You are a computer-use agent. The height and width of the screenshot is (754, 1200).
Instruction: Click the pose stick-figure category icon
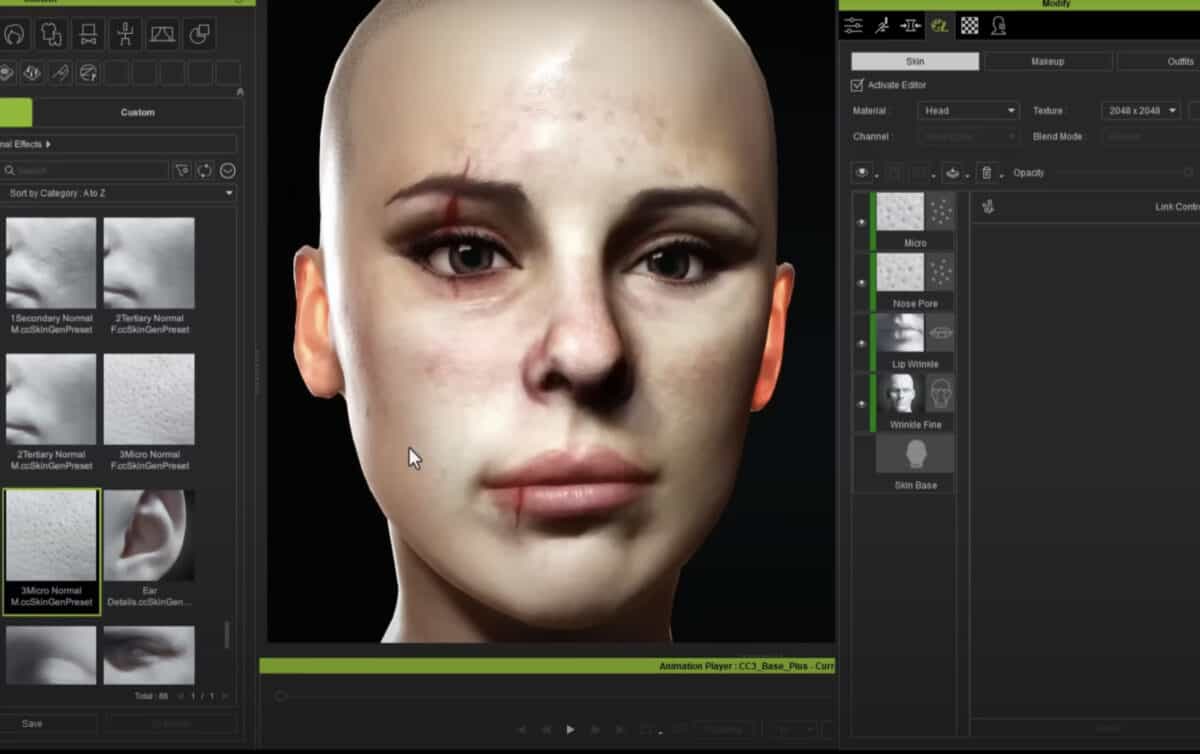(125, 35)
